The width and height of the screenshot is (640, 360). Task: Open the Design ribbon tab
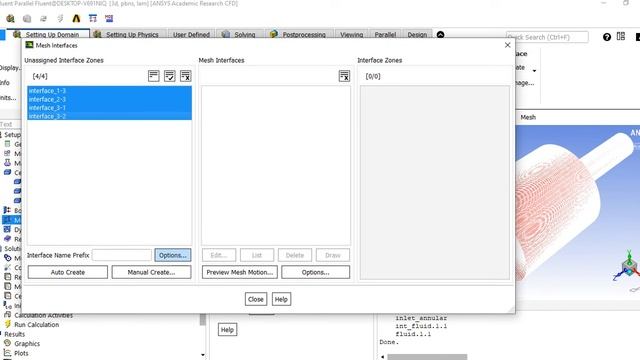[x=417, y=35]
